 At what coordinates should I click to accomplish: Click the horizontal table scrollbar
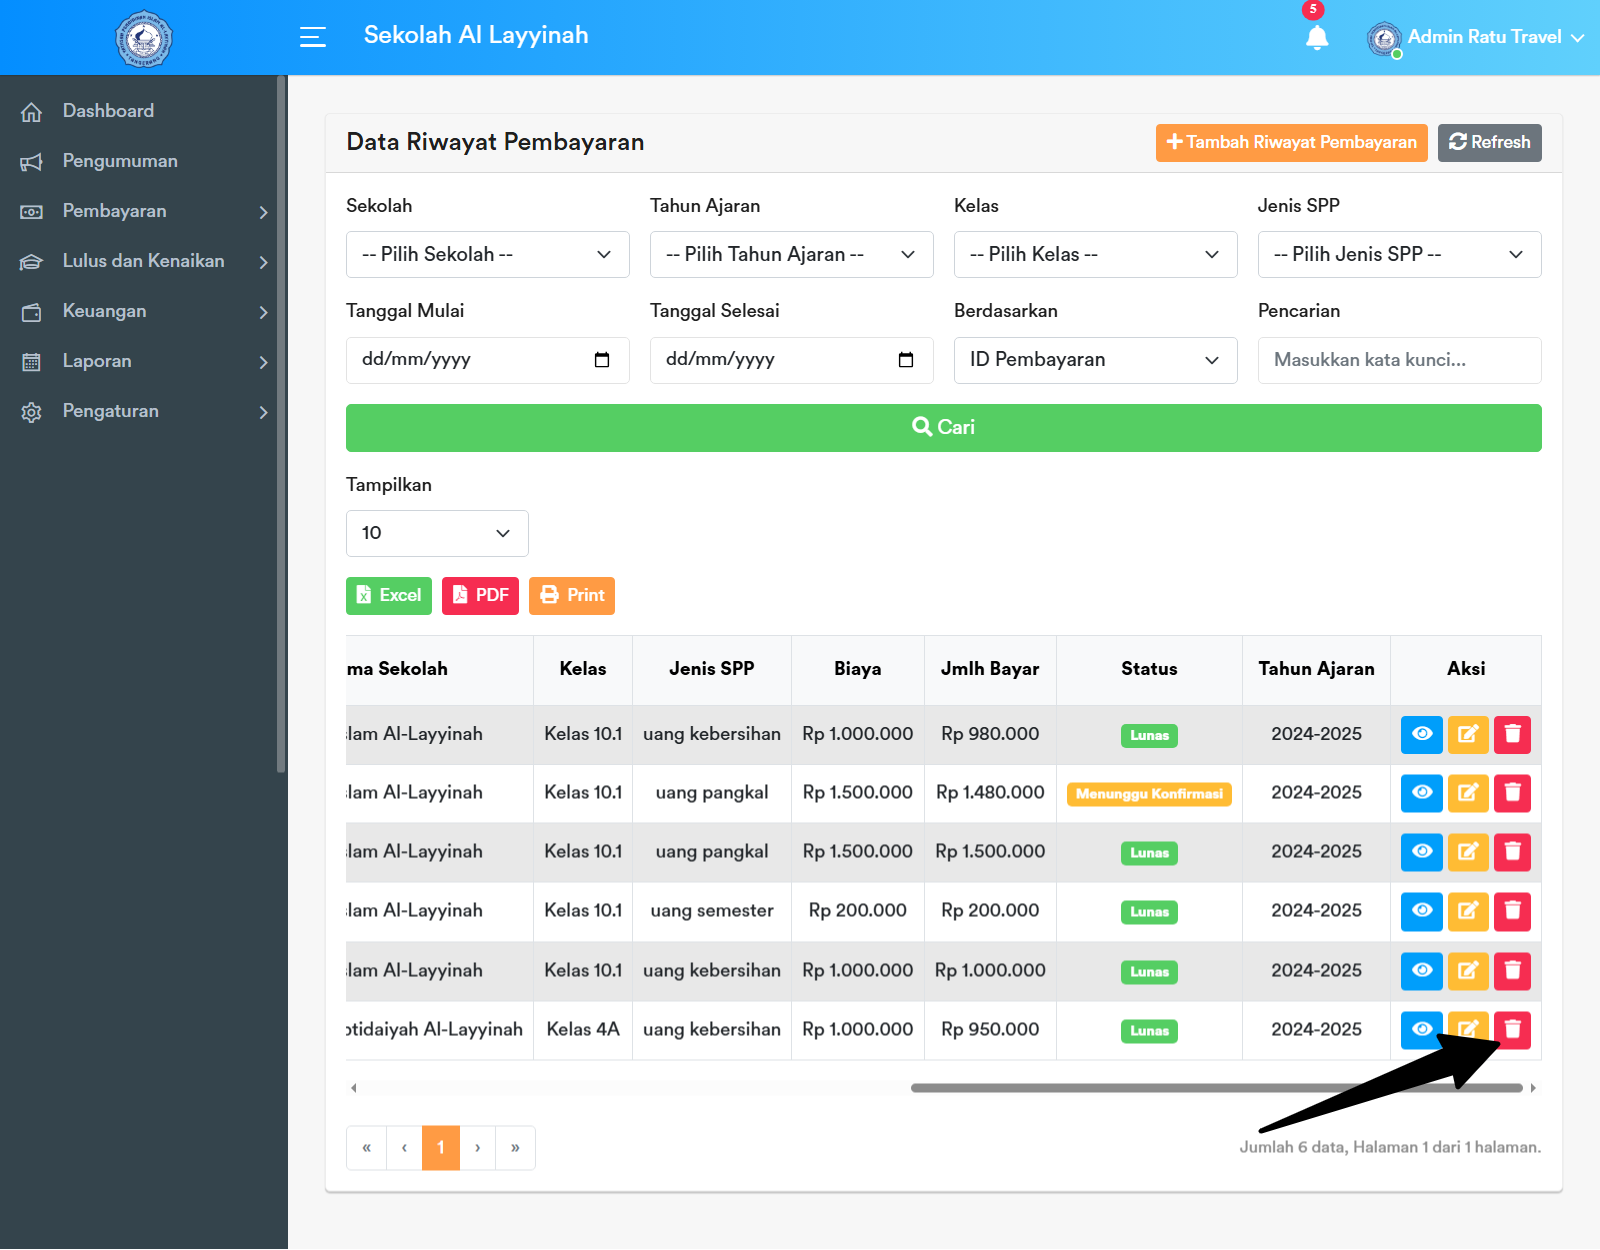[1215, 1088]
